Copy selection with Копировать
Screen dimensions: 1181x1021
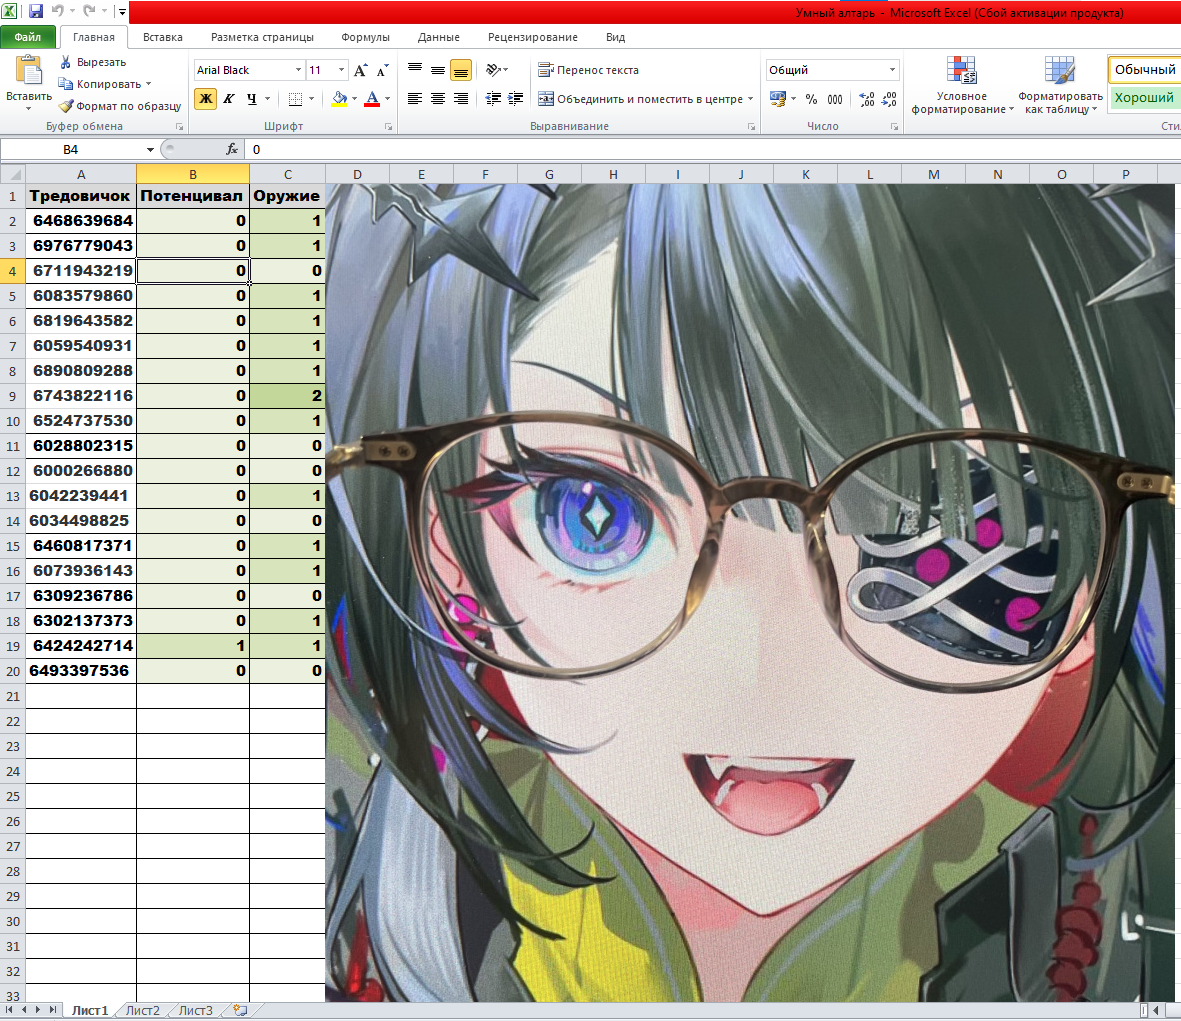(x=99, y=84)
